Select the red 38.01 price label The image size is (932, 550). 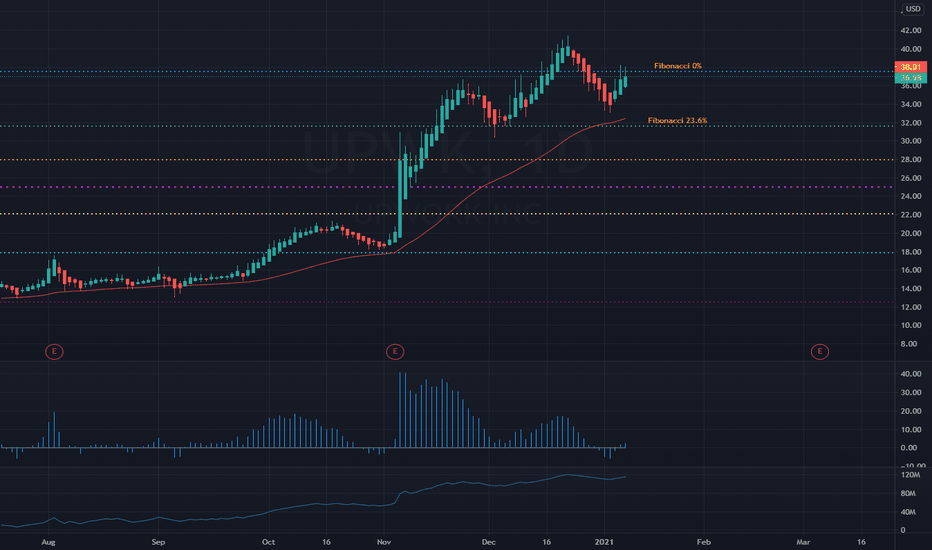click(x=910, y=67)
